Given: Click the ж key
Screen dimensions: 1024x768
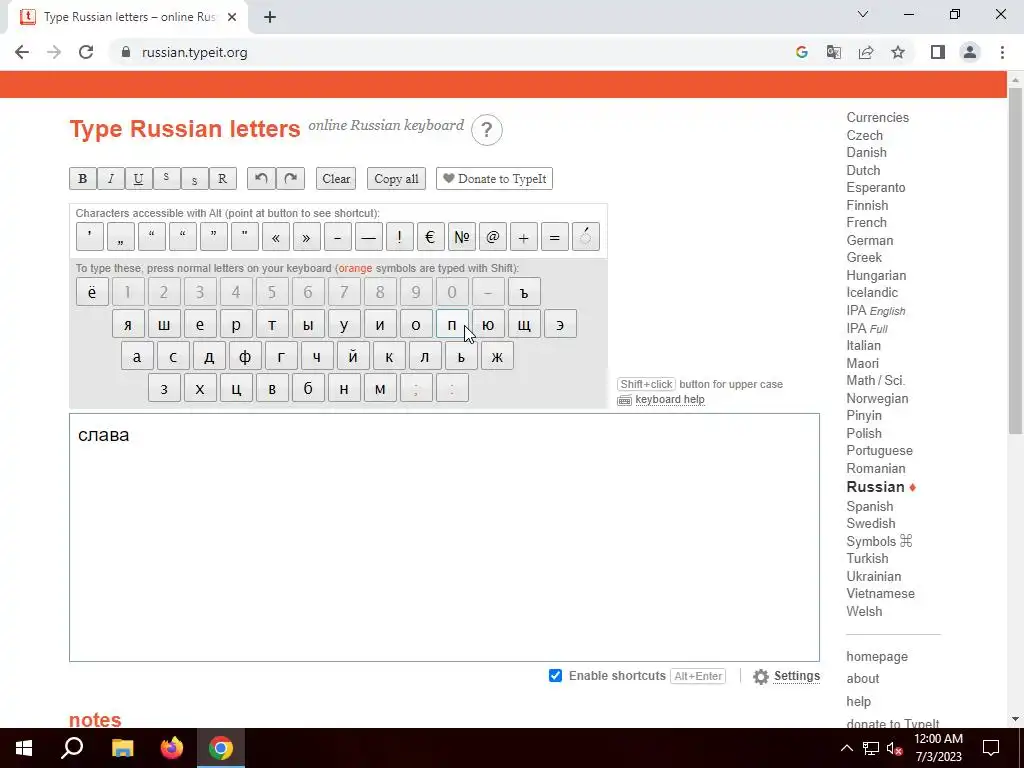Looking at the screenshot, I should click(497, 357).
